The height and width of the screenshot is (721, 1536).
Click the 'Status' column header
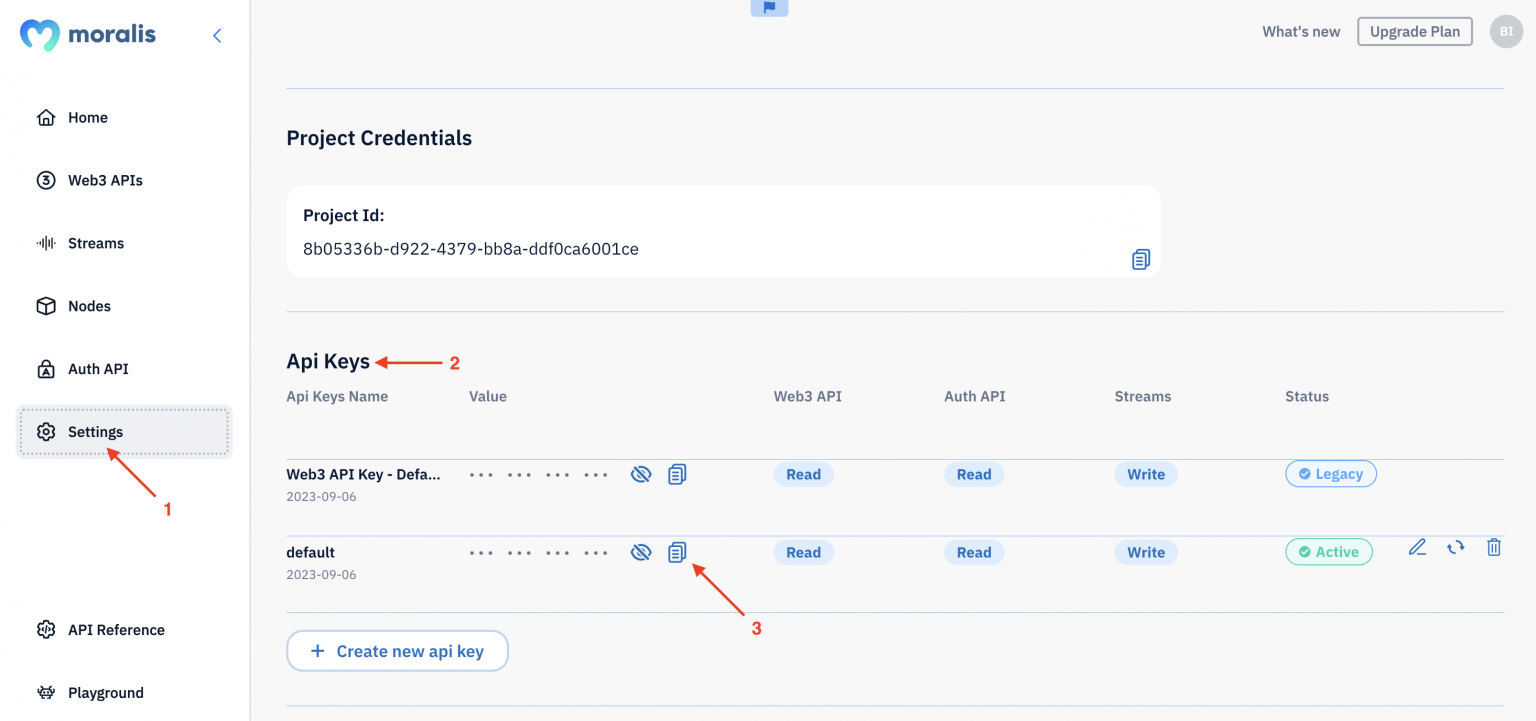point(1307,397)
